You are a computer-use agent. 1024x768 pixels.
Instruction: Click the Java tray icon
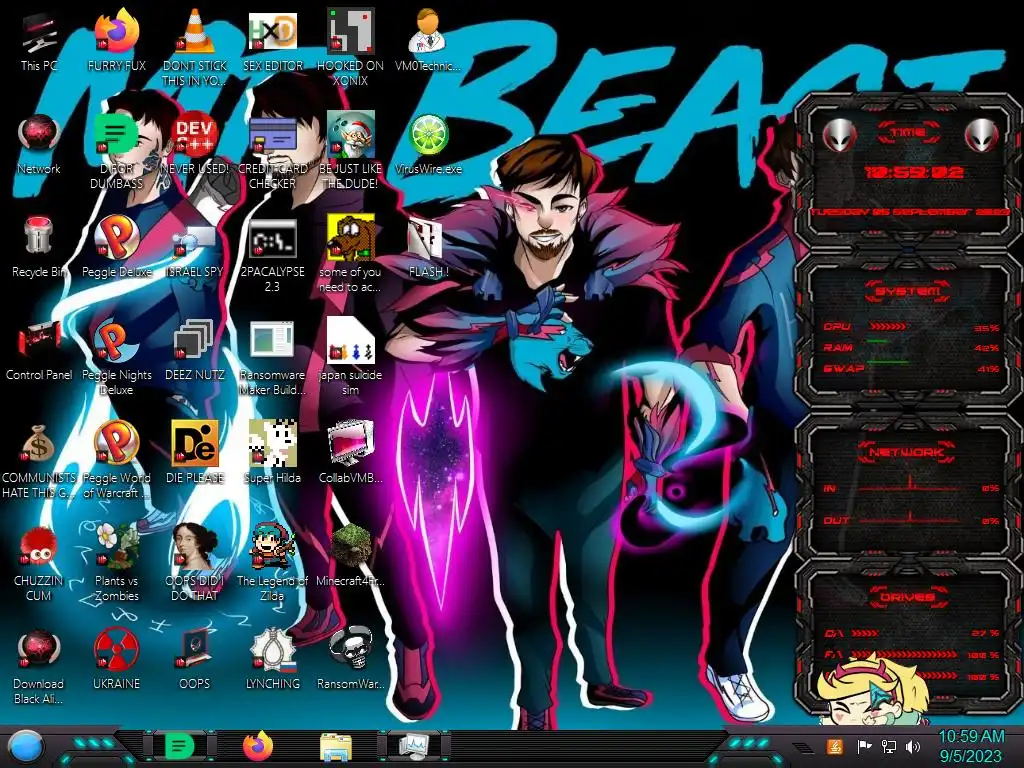coord(835,746)
